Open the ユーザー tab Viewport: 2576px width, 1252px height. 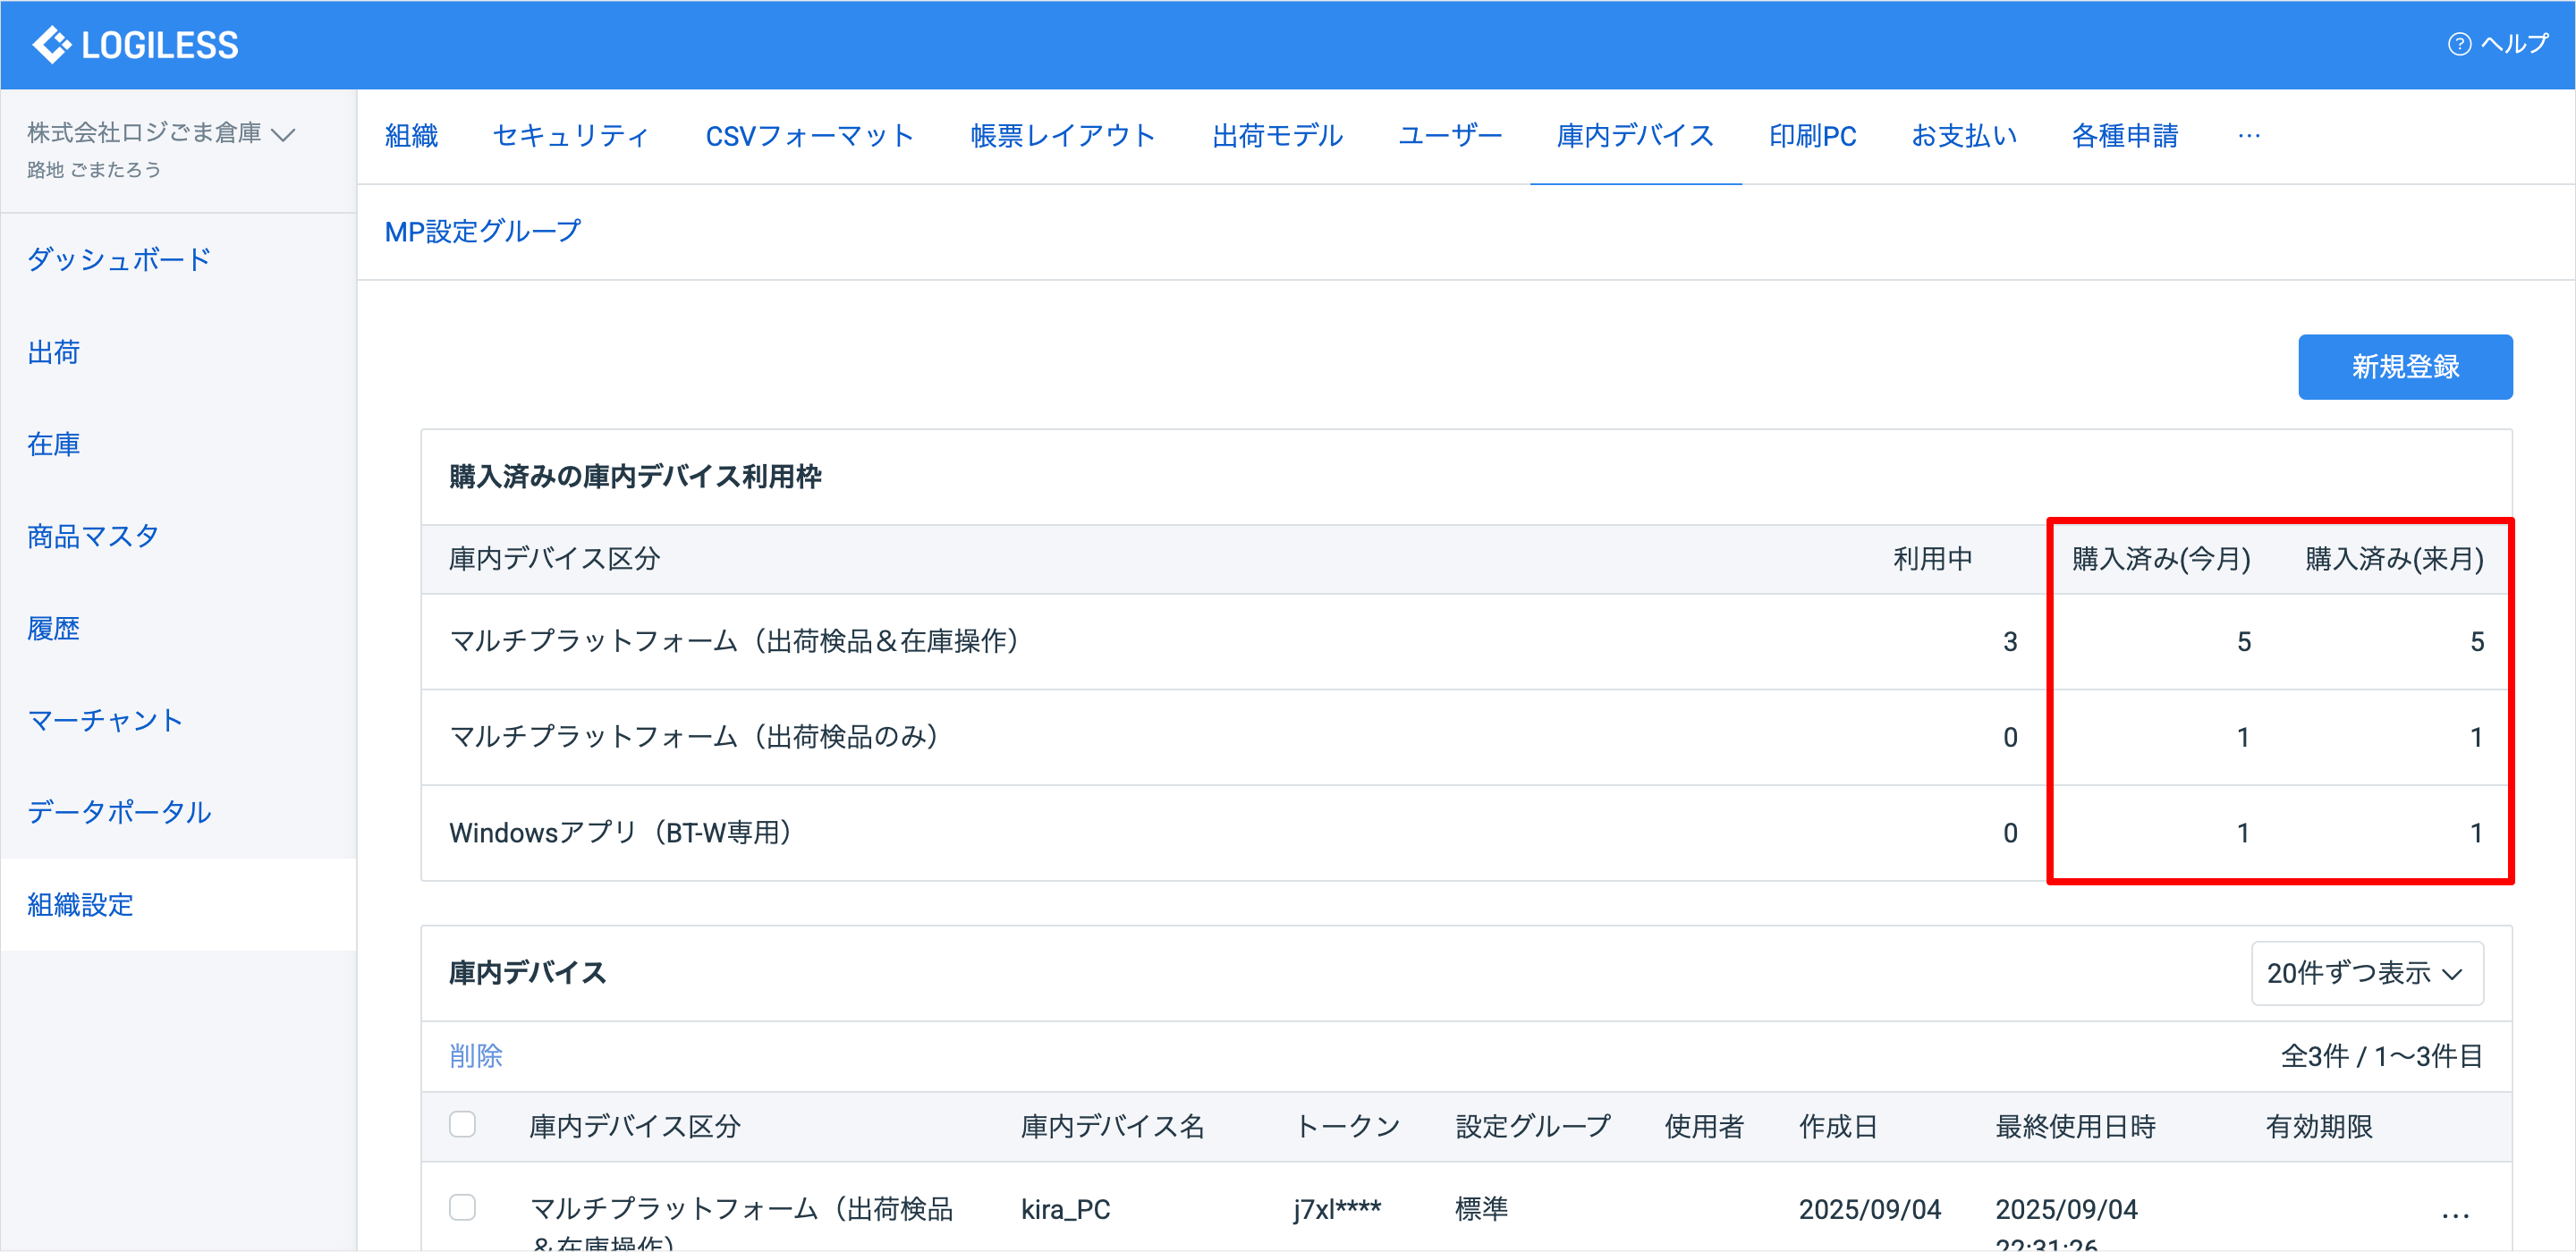click(1449, 136)
